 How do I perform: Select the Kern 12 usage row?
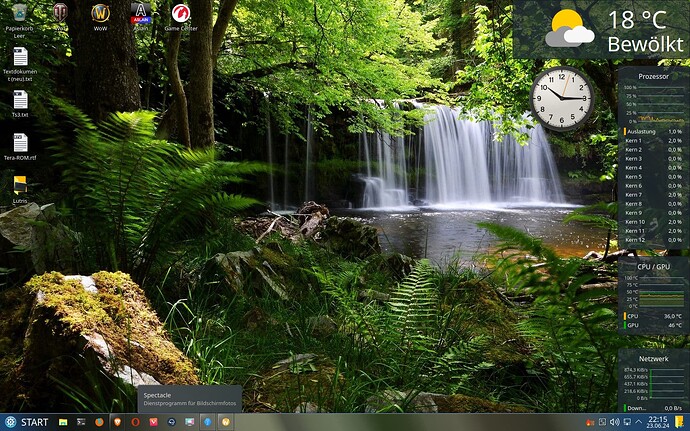653,240
